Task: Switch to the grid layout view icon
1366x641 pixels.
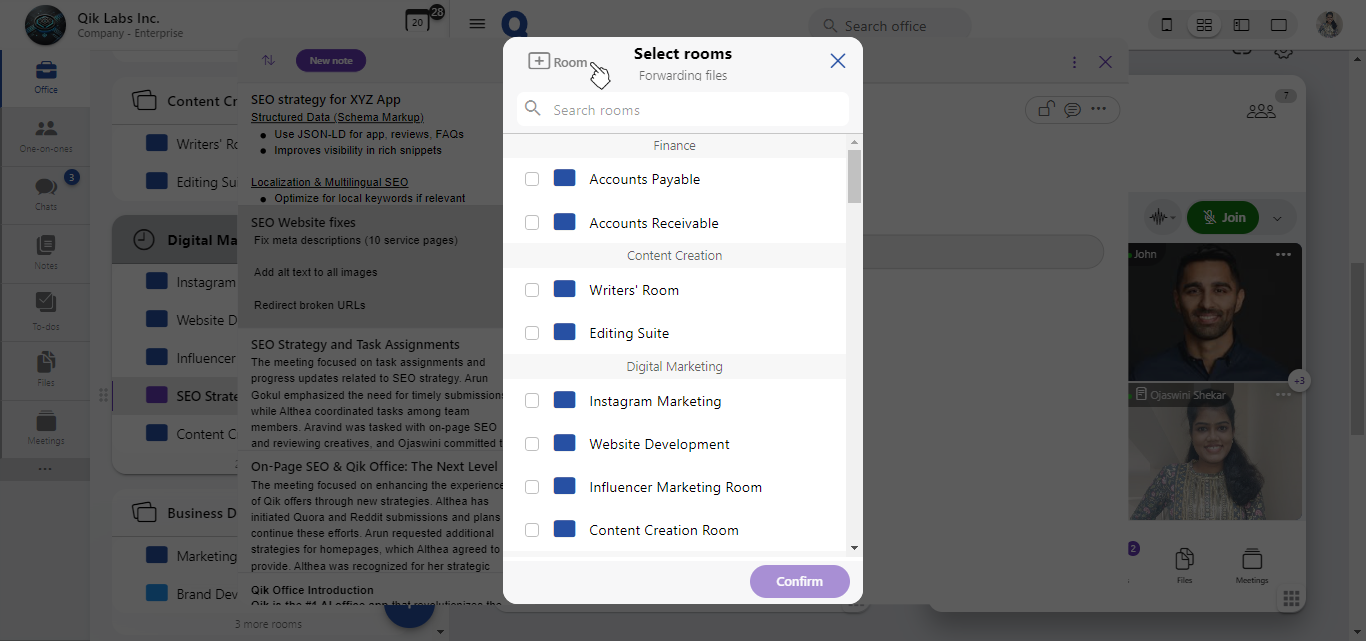Action: (x=1204, y=25)
